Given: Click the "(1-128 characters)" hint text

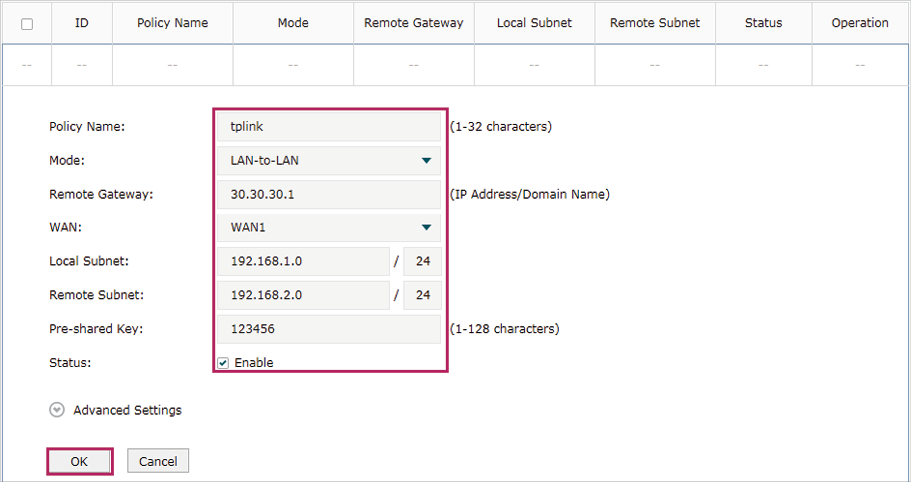Looking at the screenshot, I should coord(505,329).
